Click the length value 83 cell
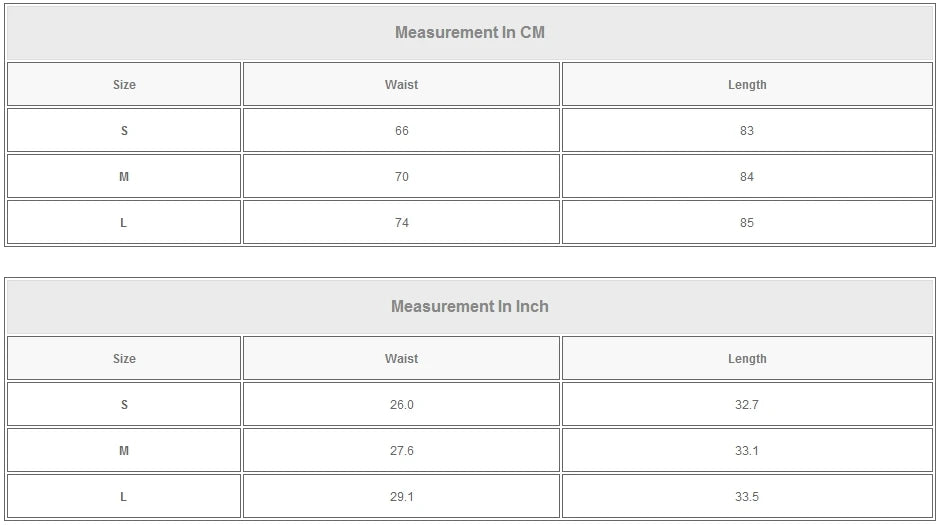This screenshot has height=525, width=942. (747, 131)
